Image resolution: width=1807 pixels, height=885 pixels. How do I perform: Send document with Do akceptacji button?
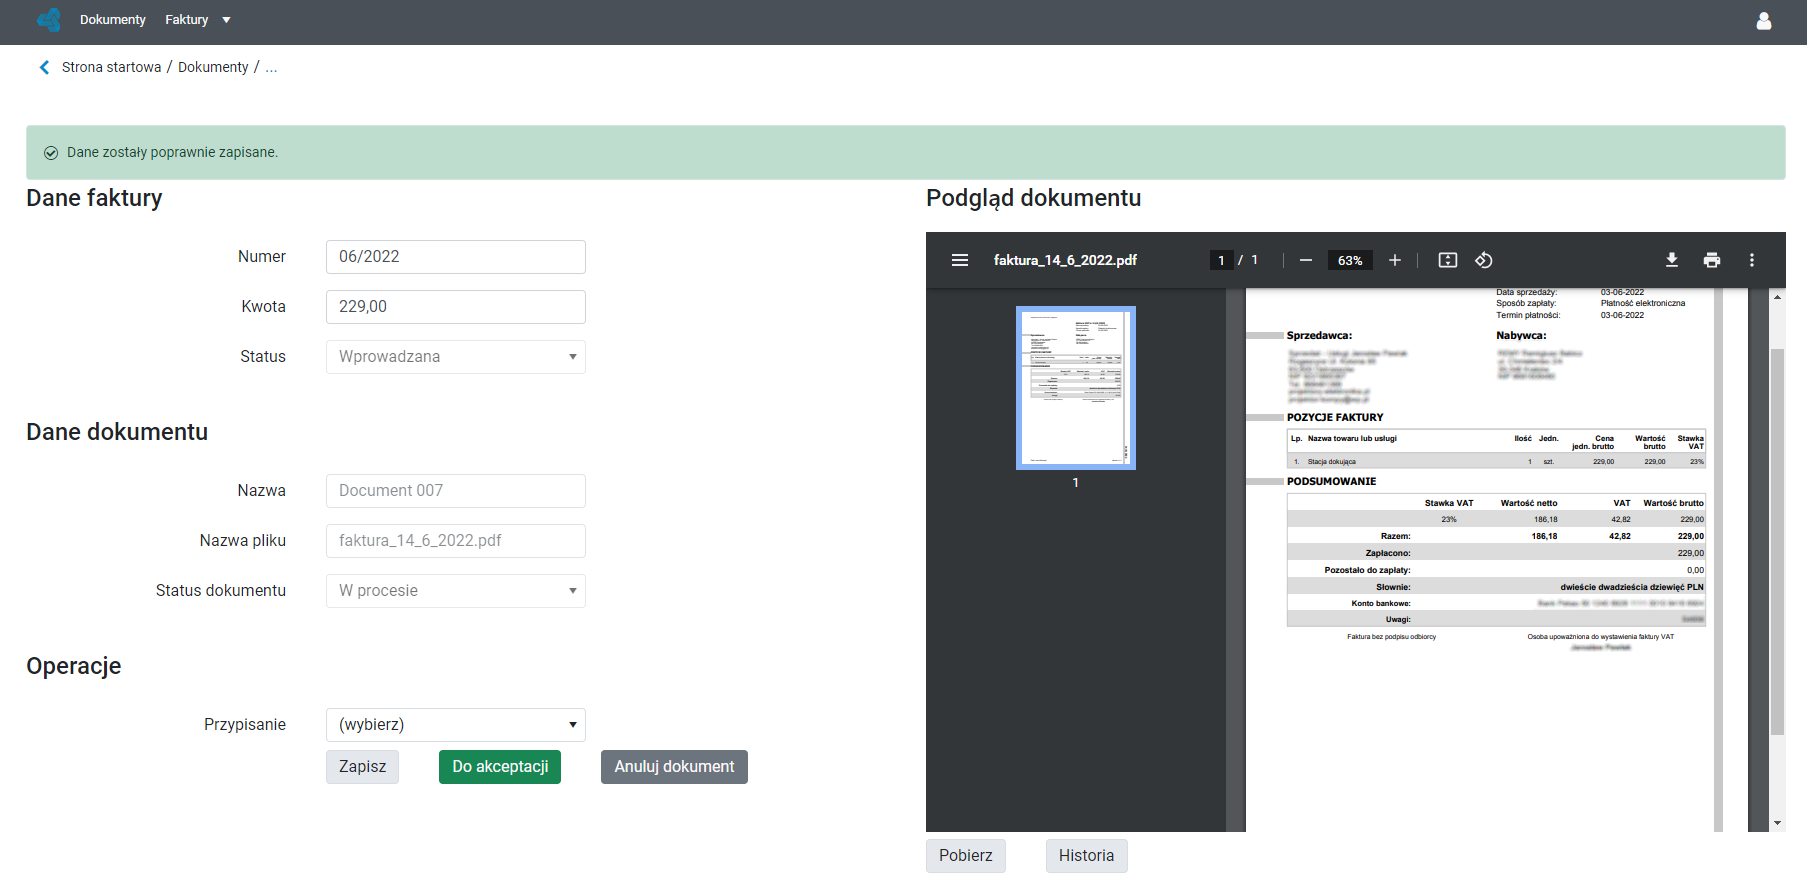[x=500, y=767]
